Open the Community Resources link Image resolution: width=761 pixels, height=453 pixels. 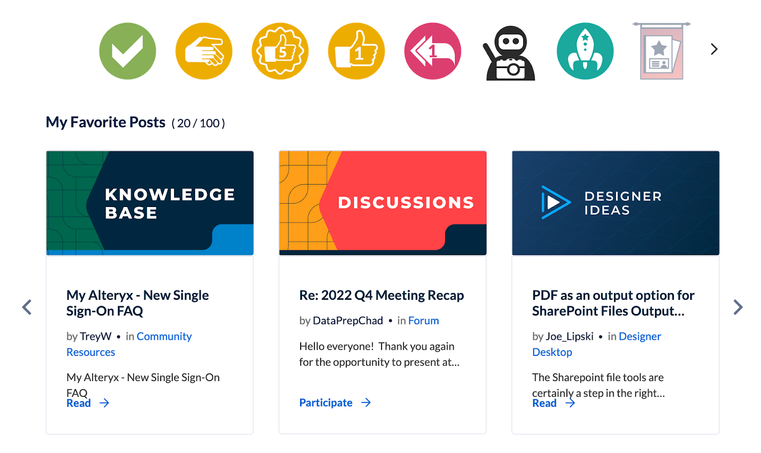click(129, 344)
